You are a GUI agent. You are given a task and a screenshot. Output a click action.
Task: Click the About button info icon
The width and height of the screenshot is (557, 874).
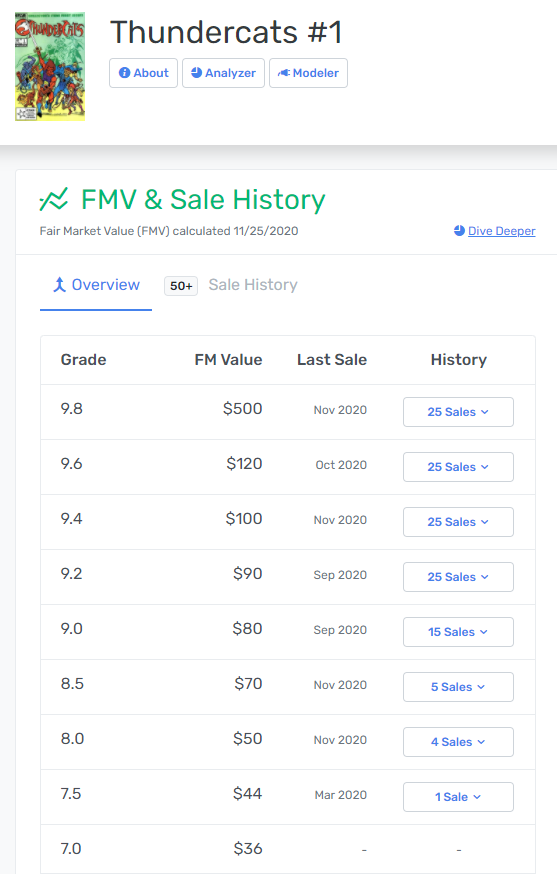coord(125,73)
